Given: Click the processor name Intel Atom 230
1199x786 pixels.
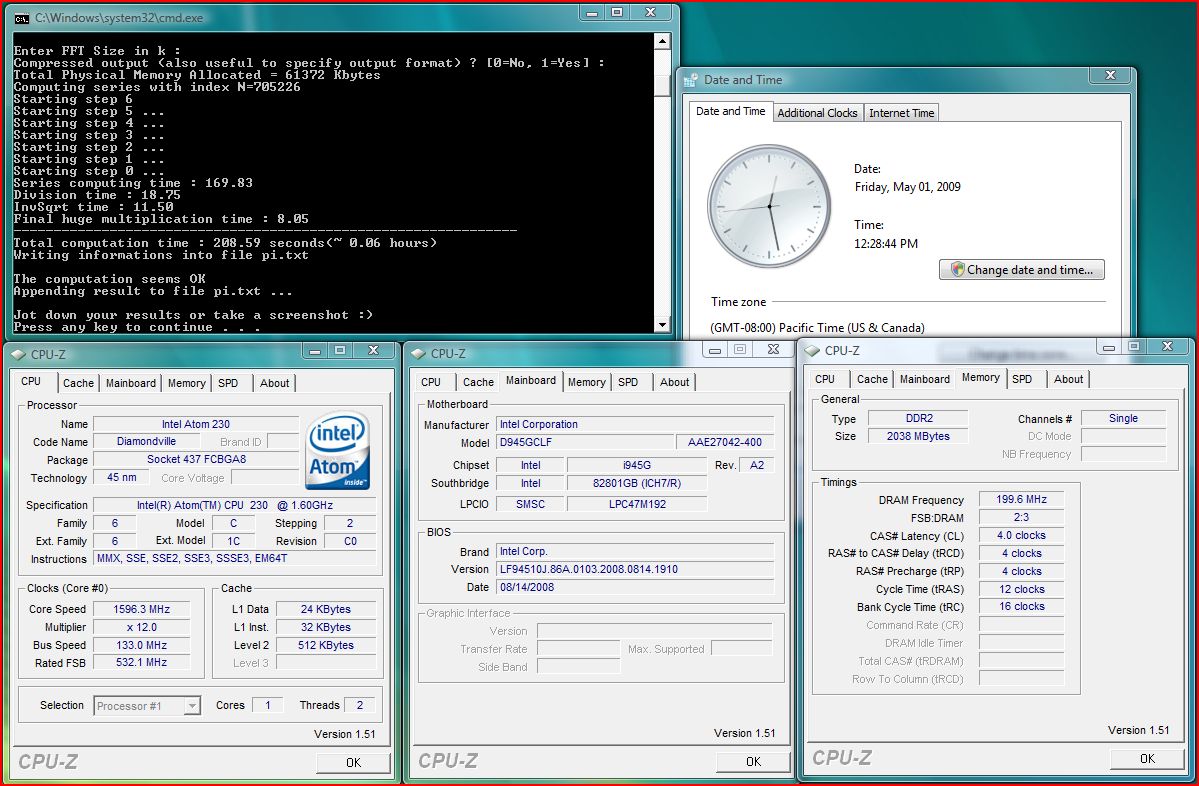Looking at the screenshot, I should pos(196,424).
